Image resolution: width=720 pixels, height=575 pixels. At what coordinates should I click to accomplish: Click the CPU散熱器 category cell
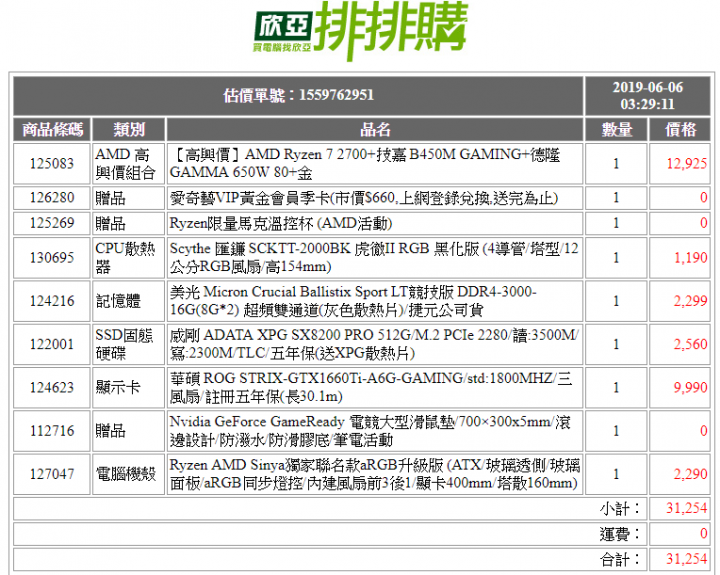pos(129,258)
